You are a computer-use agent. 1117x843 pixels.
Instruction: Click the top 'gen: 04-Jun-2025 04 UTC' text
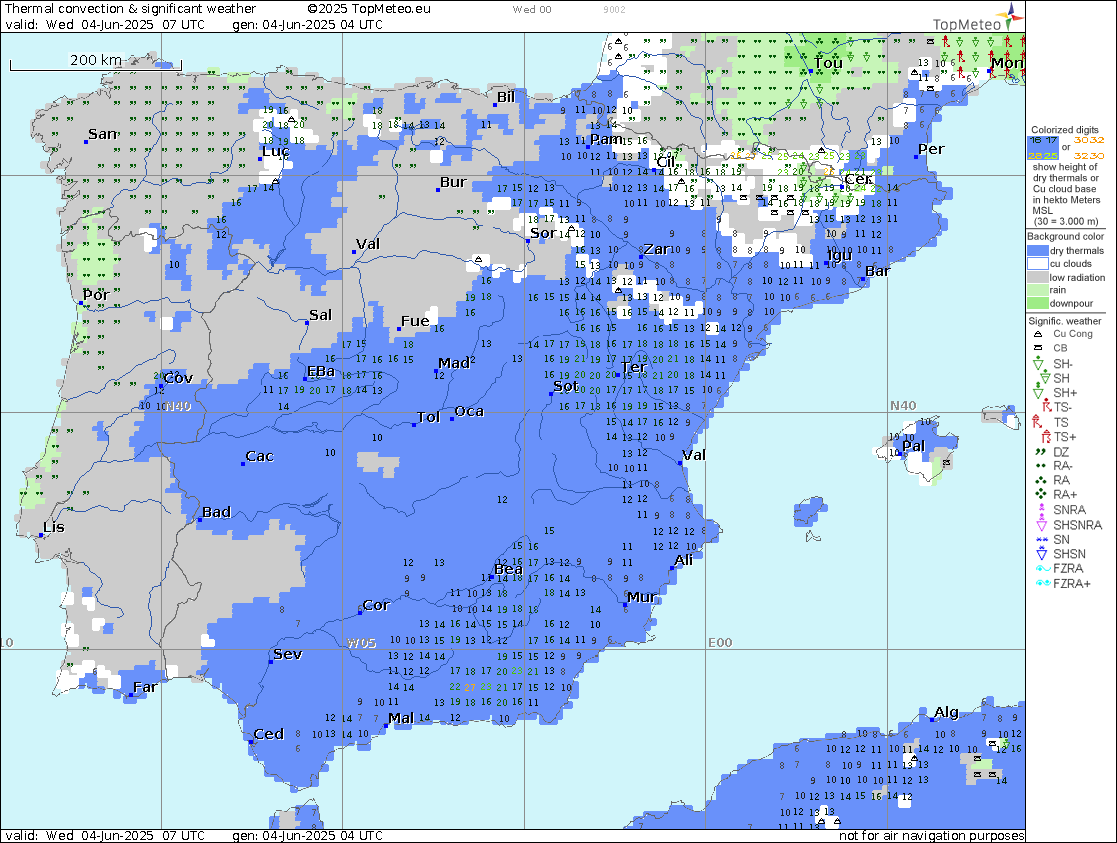click(307, 24)
